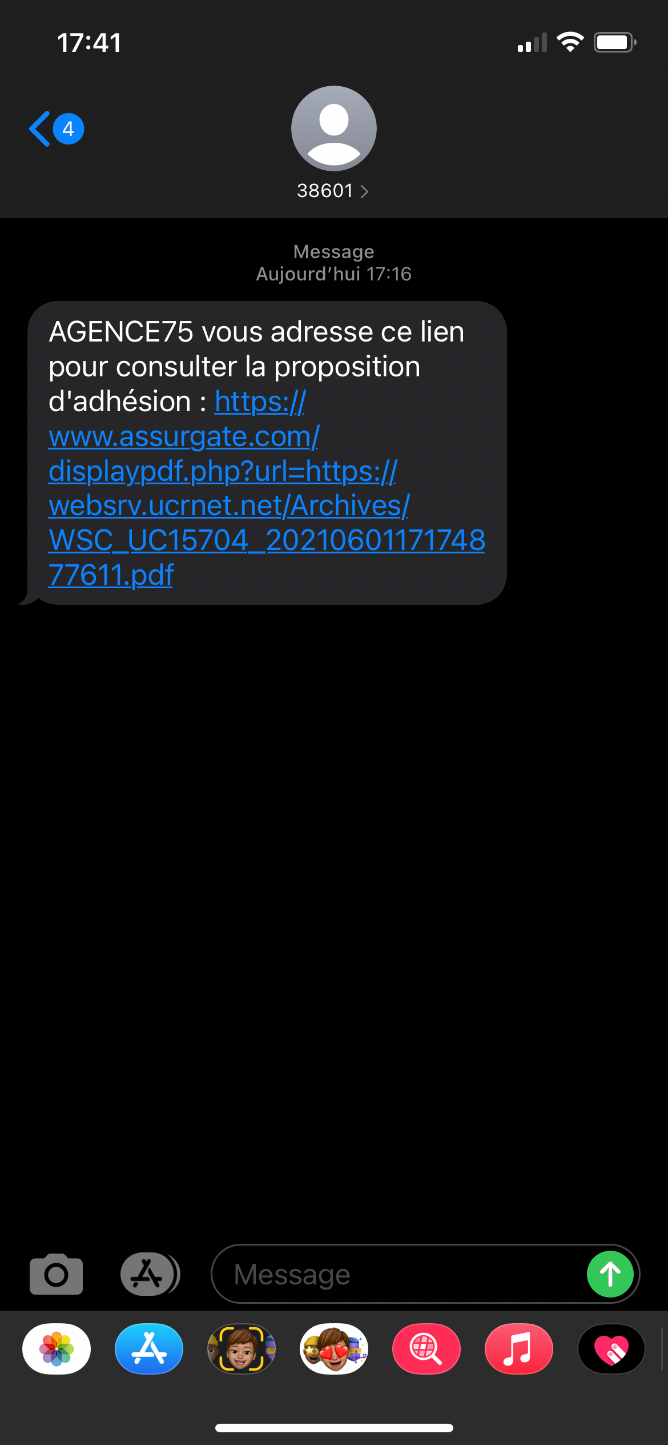Open the camera icon beside message field
The height and width of the screenshot is (1445, 668).
[x=56, y=1274]
